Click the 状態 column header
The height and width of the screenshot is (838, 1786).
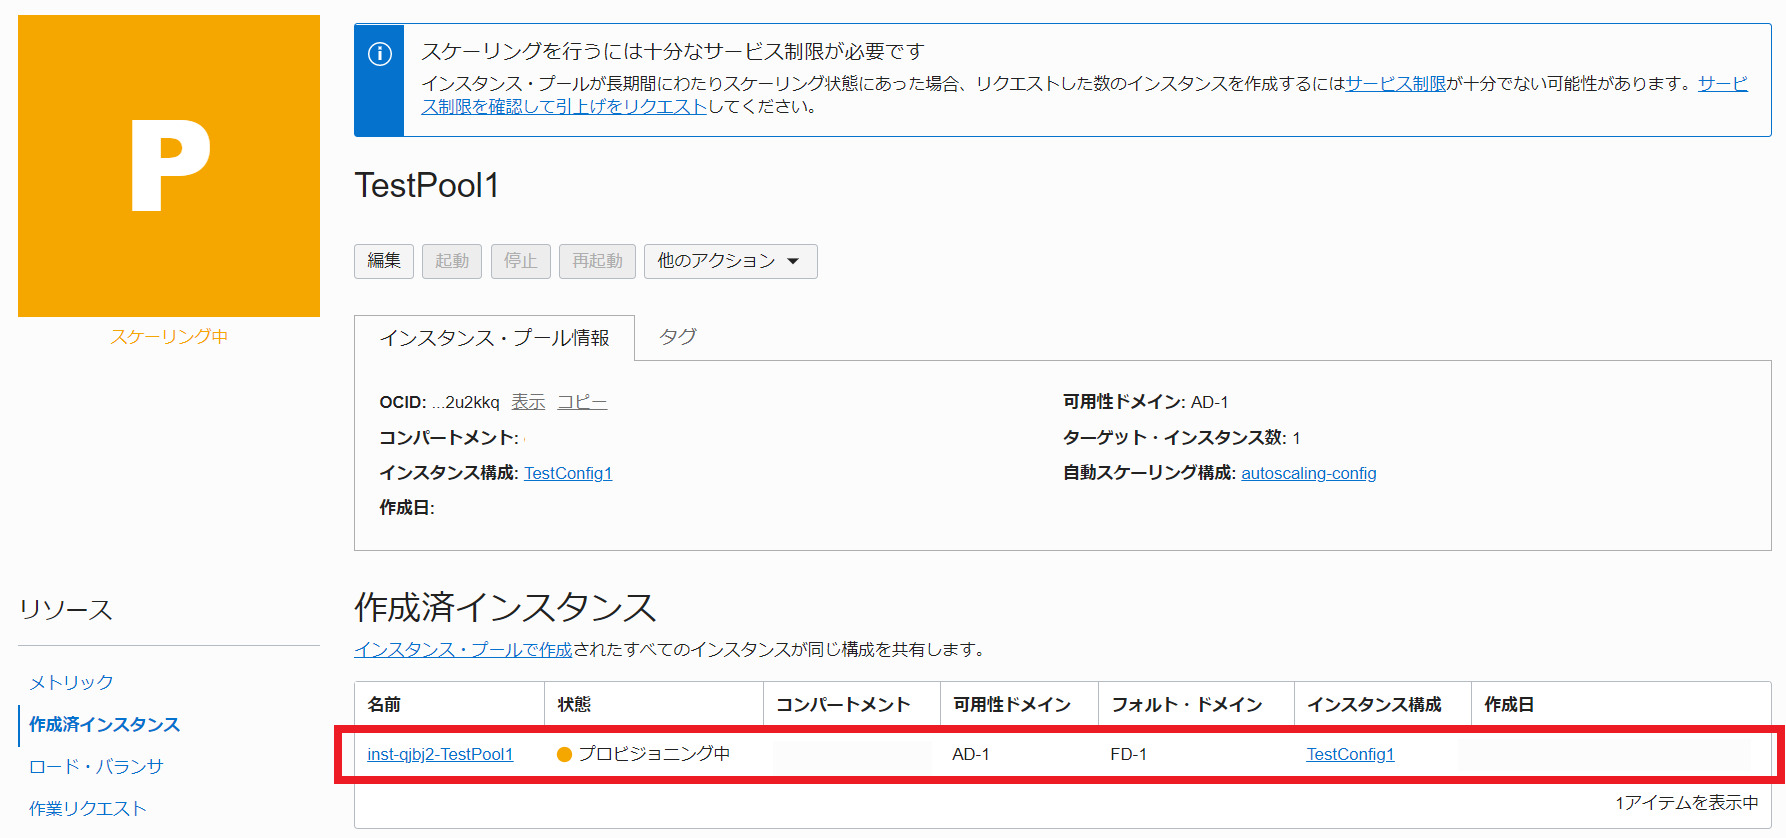574,705
